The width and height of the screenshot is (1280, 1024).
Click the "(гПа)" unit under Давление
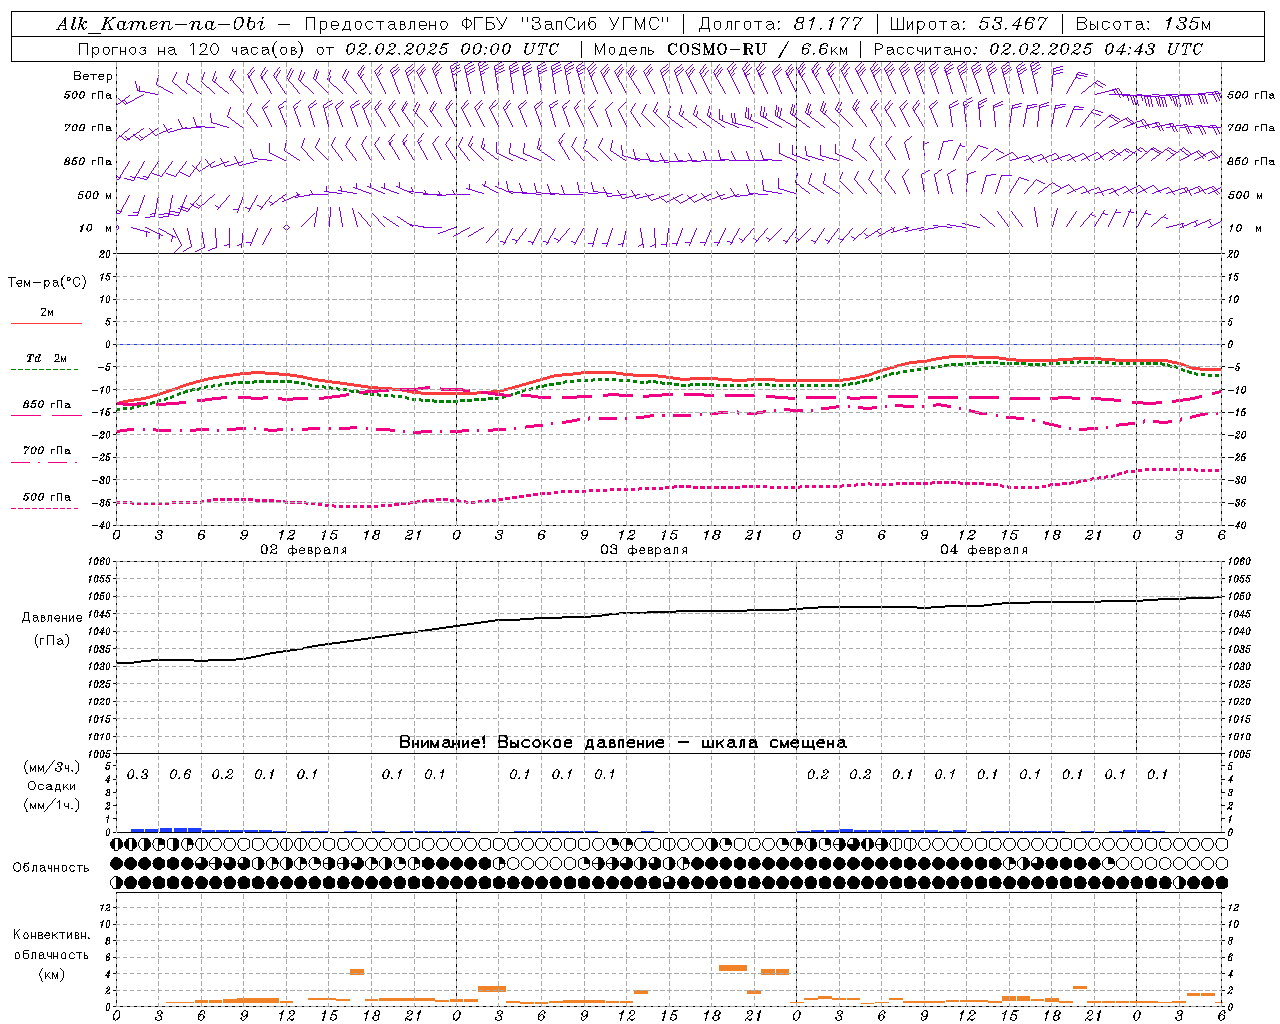52,641
